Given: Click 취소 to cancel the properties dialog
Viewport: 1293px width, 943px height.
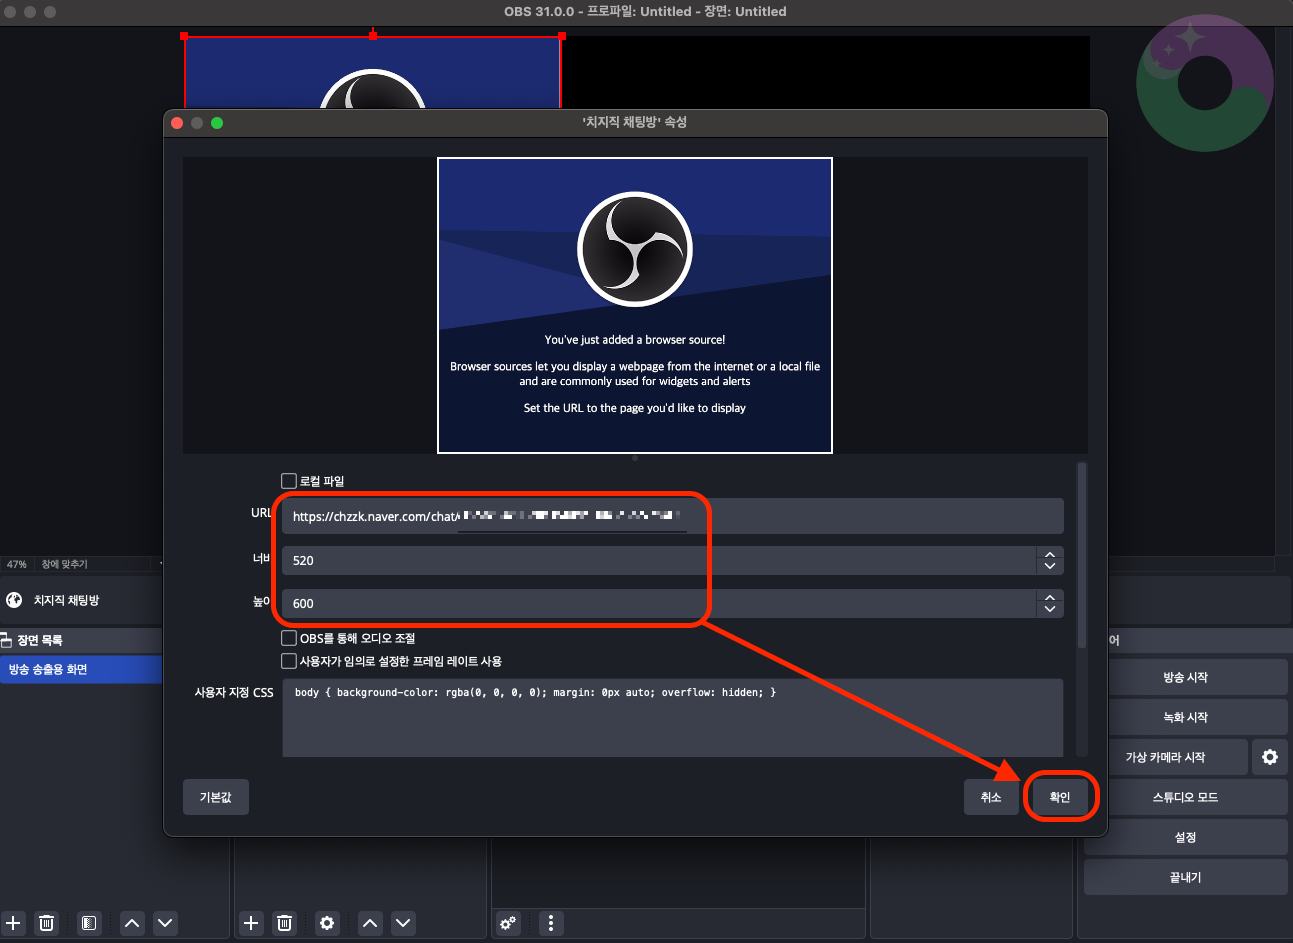Looking at the screenshot, I should click(991, 797).
